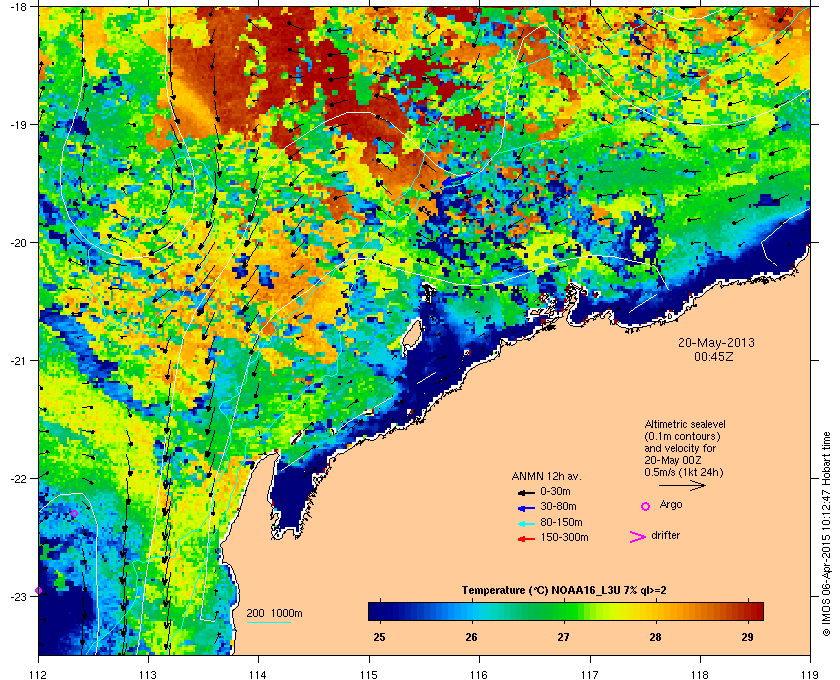840x680 pixels.
Task: Click the 0-30m legend label
Action: click(x=555, y=491)
